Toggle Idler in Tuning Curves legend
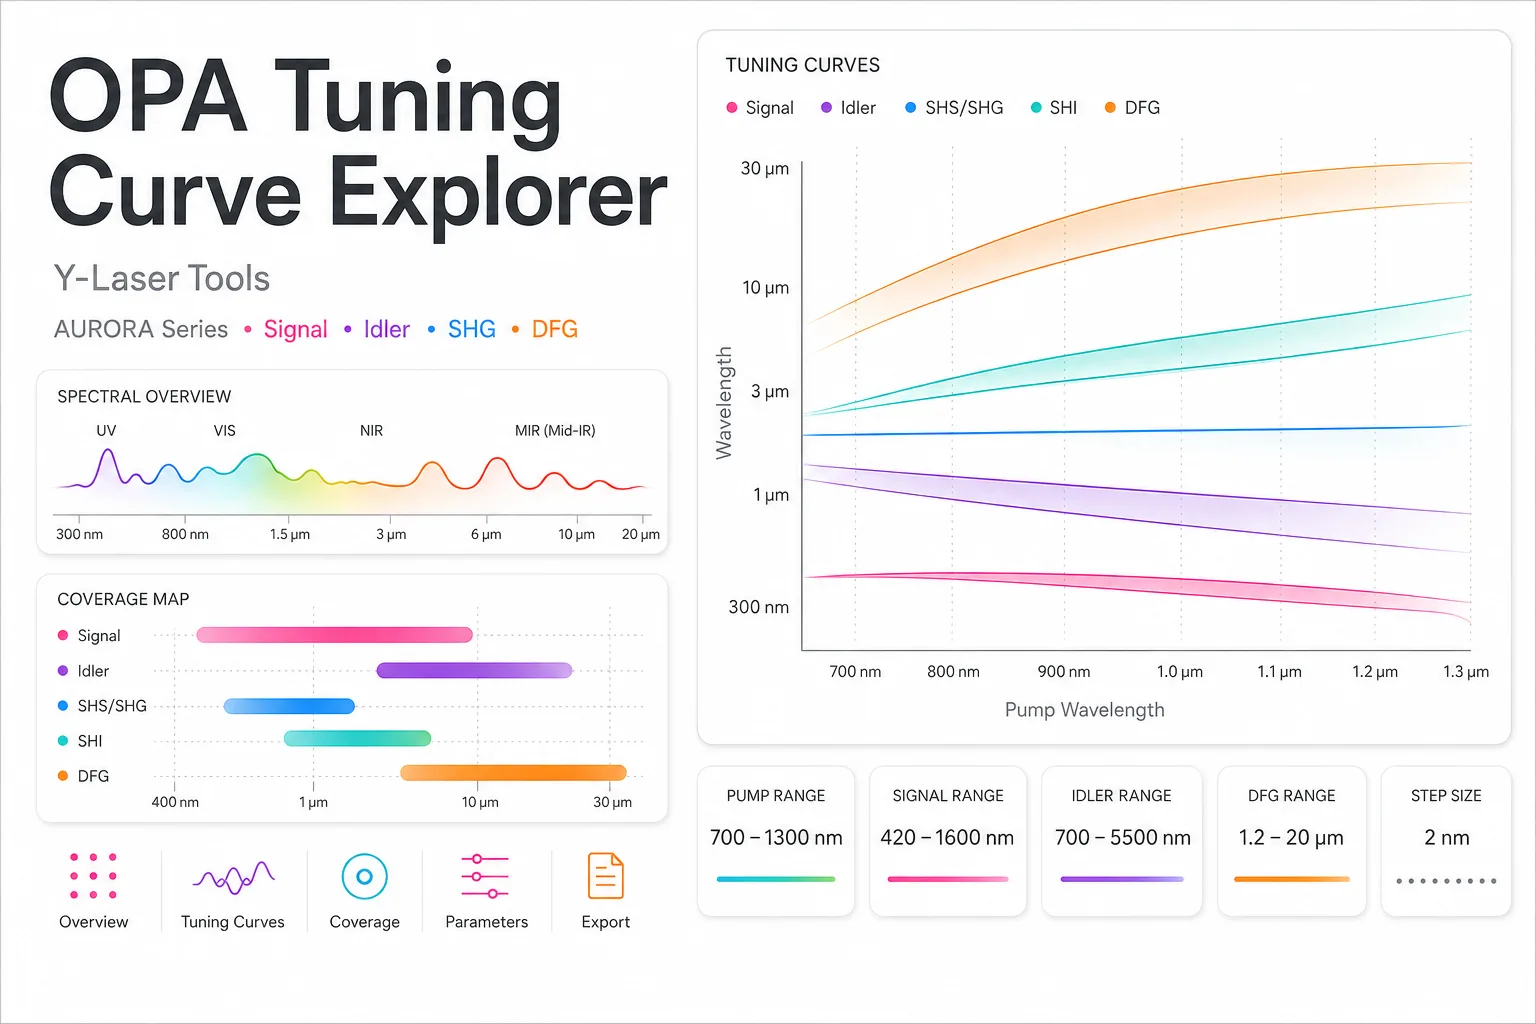Screen dimensions: 1536x1024 point(848,108)
